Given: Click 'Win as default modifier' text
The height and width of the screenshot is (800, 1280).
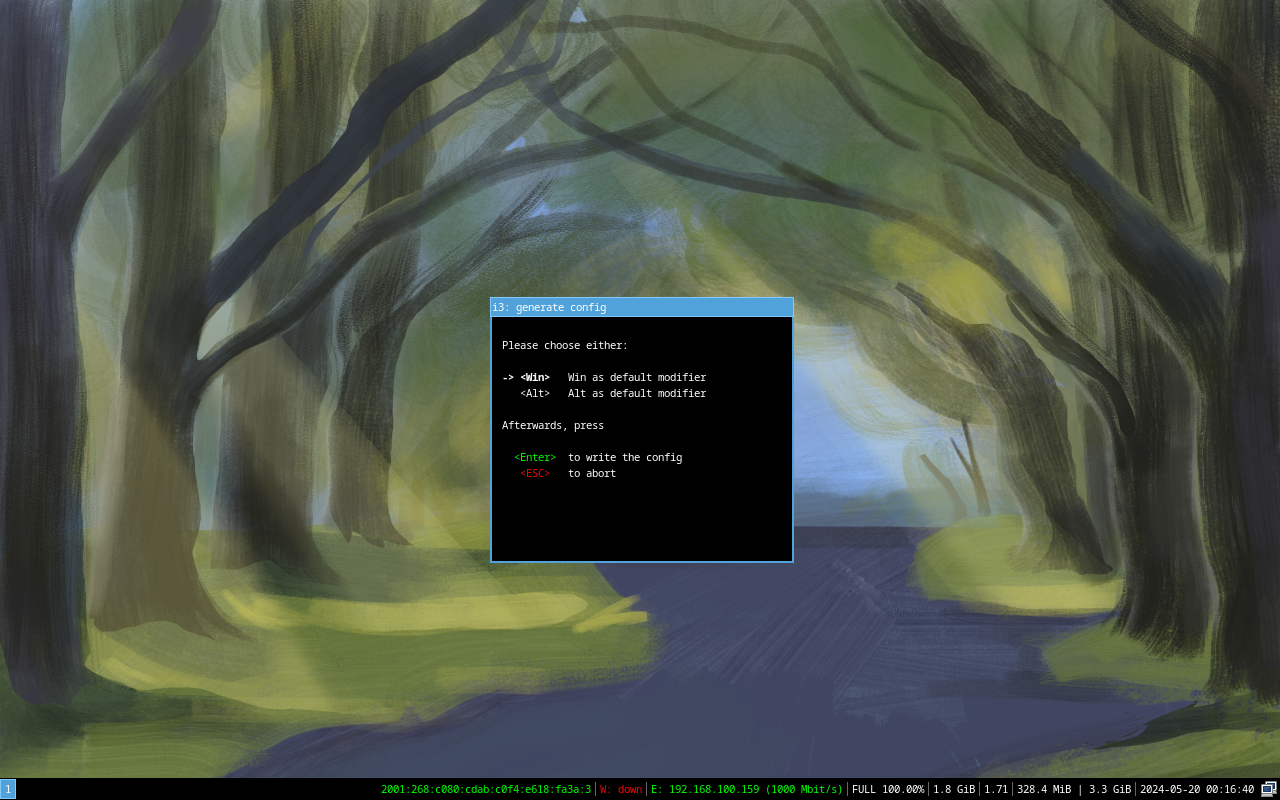Looking at the screenshot, I should 637,378.
